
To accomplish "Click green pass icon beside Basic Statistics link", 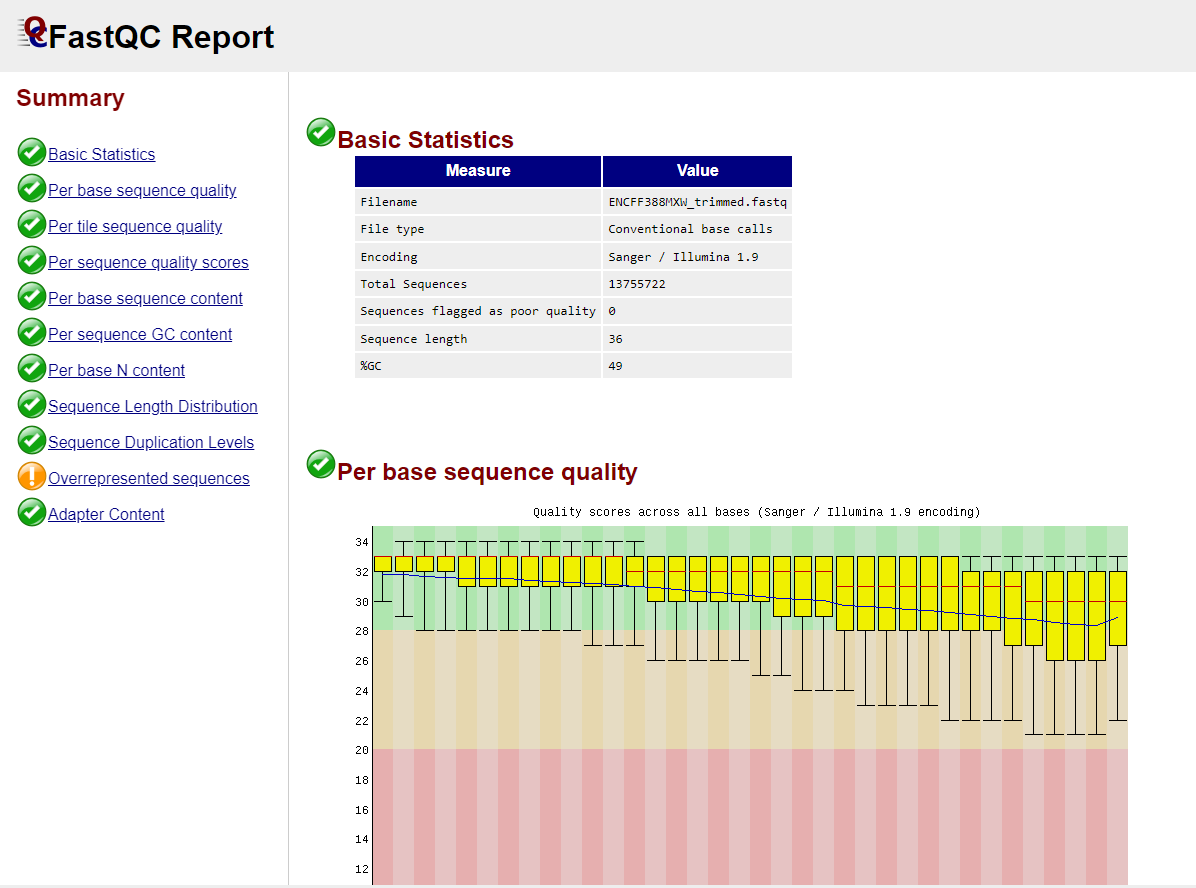I will pyautogui.click(x=31, y=153).
